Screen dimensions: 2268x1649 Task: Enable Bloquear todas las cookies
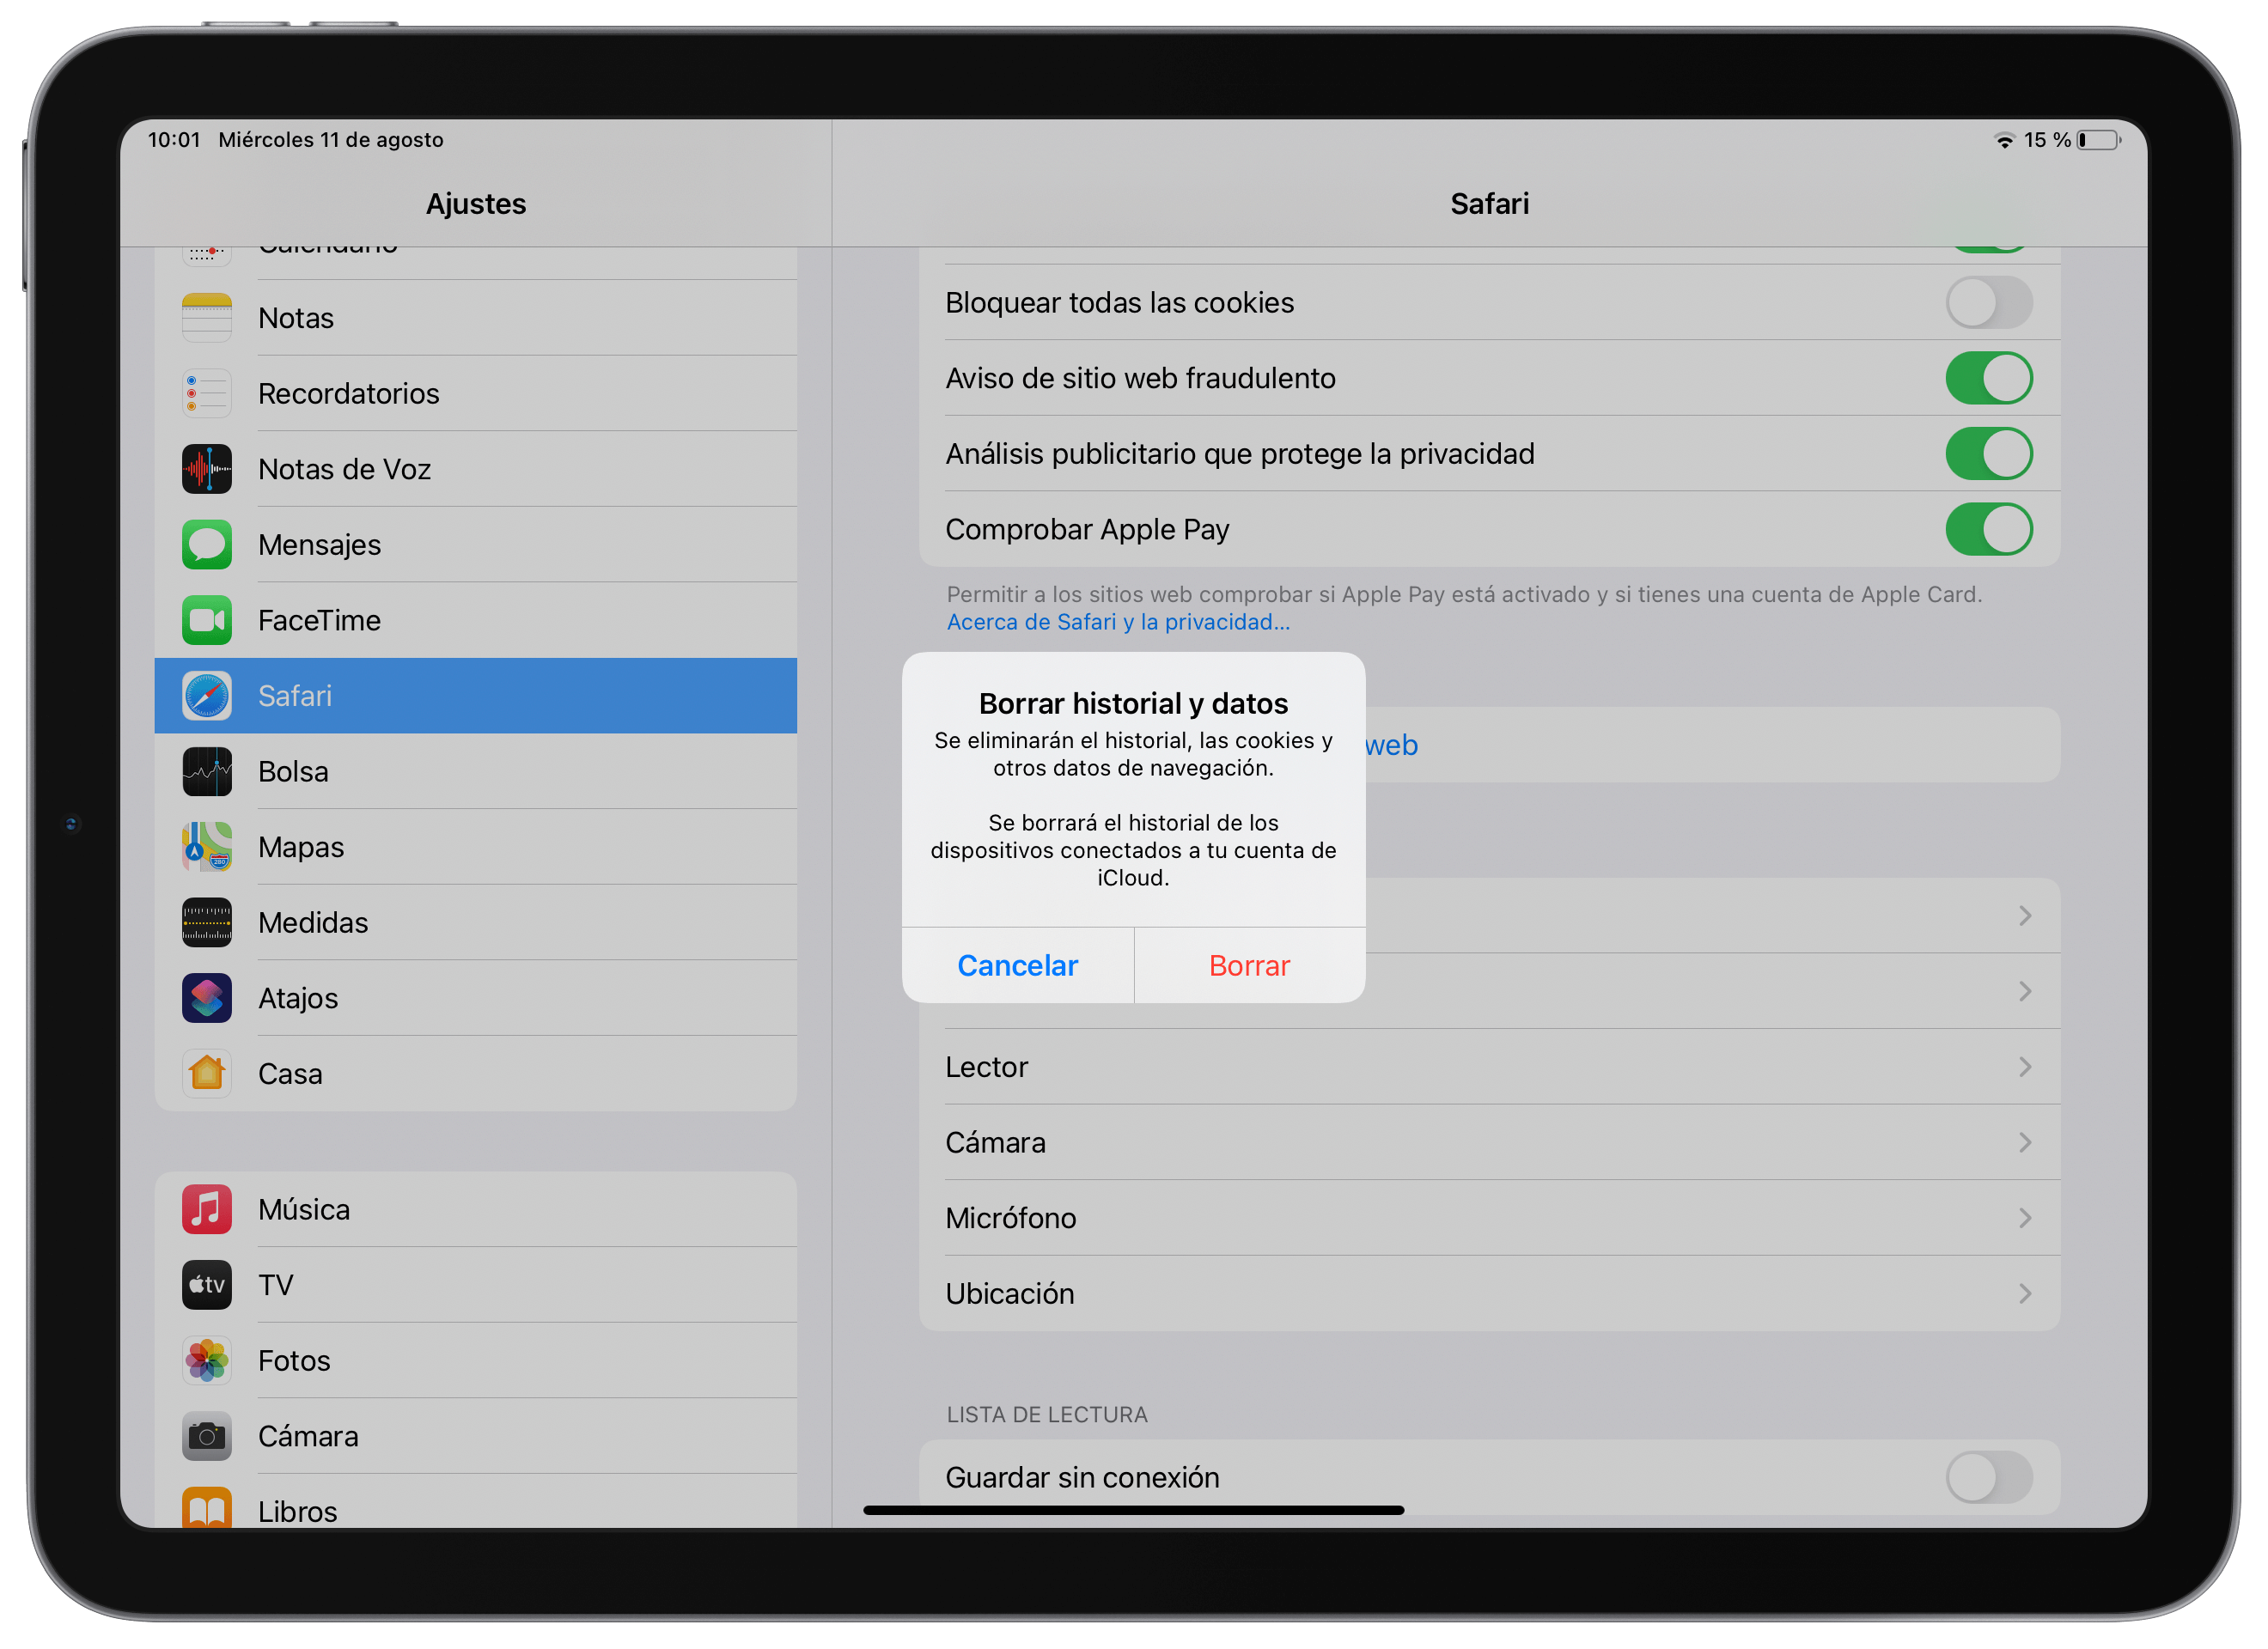coord(1988,302)
